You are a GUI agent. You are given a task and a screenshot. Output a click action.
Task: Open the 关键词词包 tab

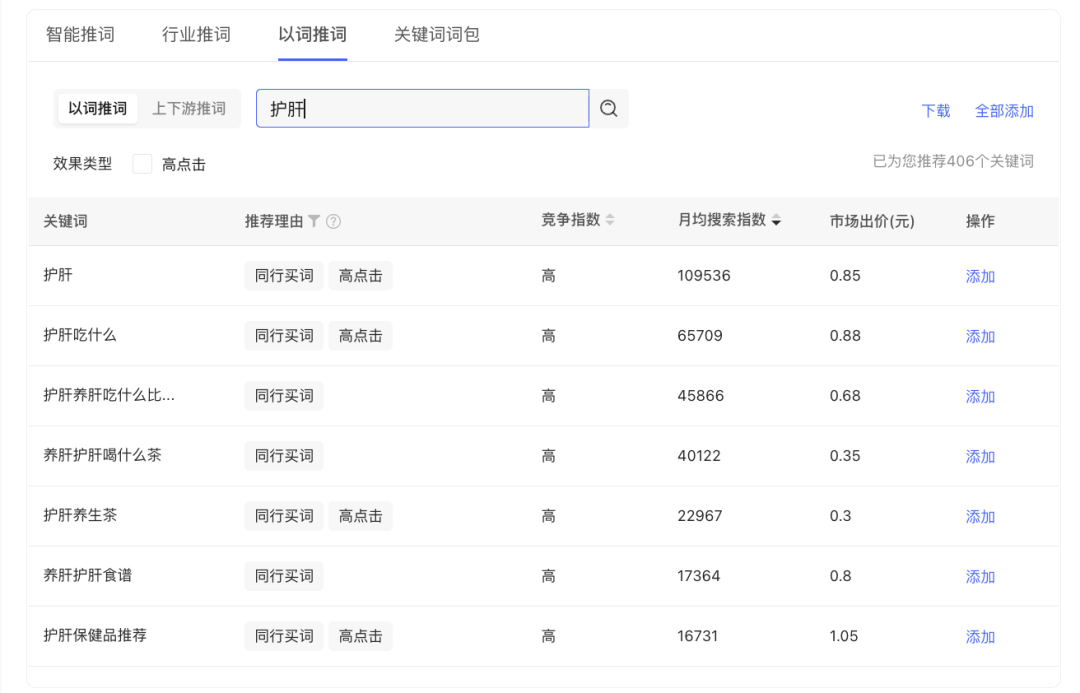[437, 34]
